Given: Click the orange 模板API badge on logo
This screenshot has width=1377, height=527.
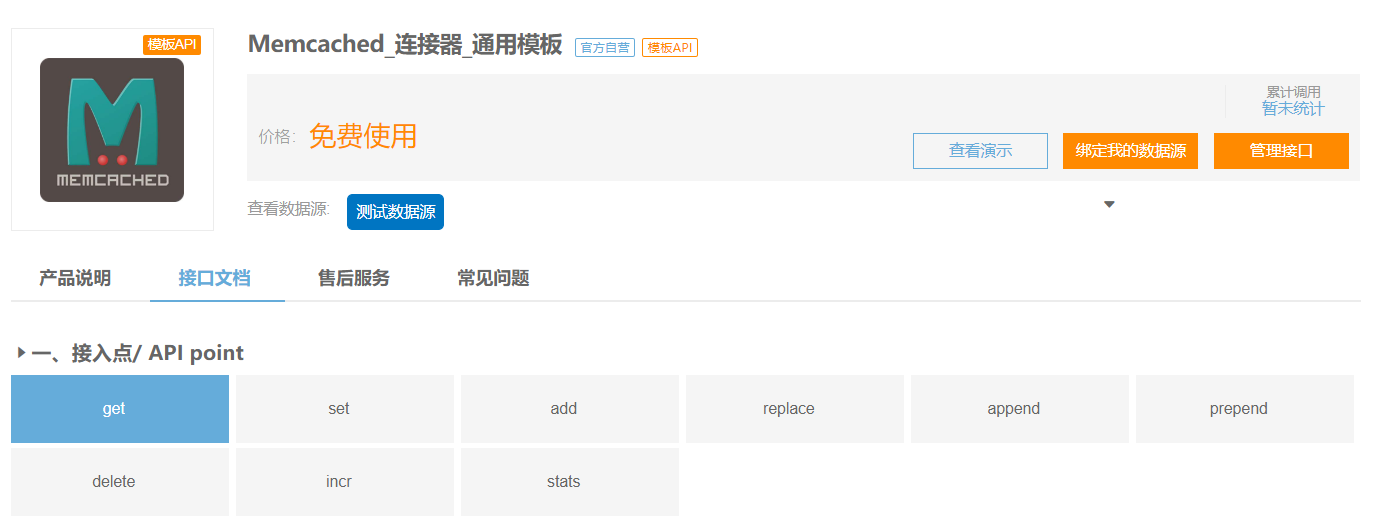Looking at the screenshot, I should pyautogui.click(x=172, y=44).
